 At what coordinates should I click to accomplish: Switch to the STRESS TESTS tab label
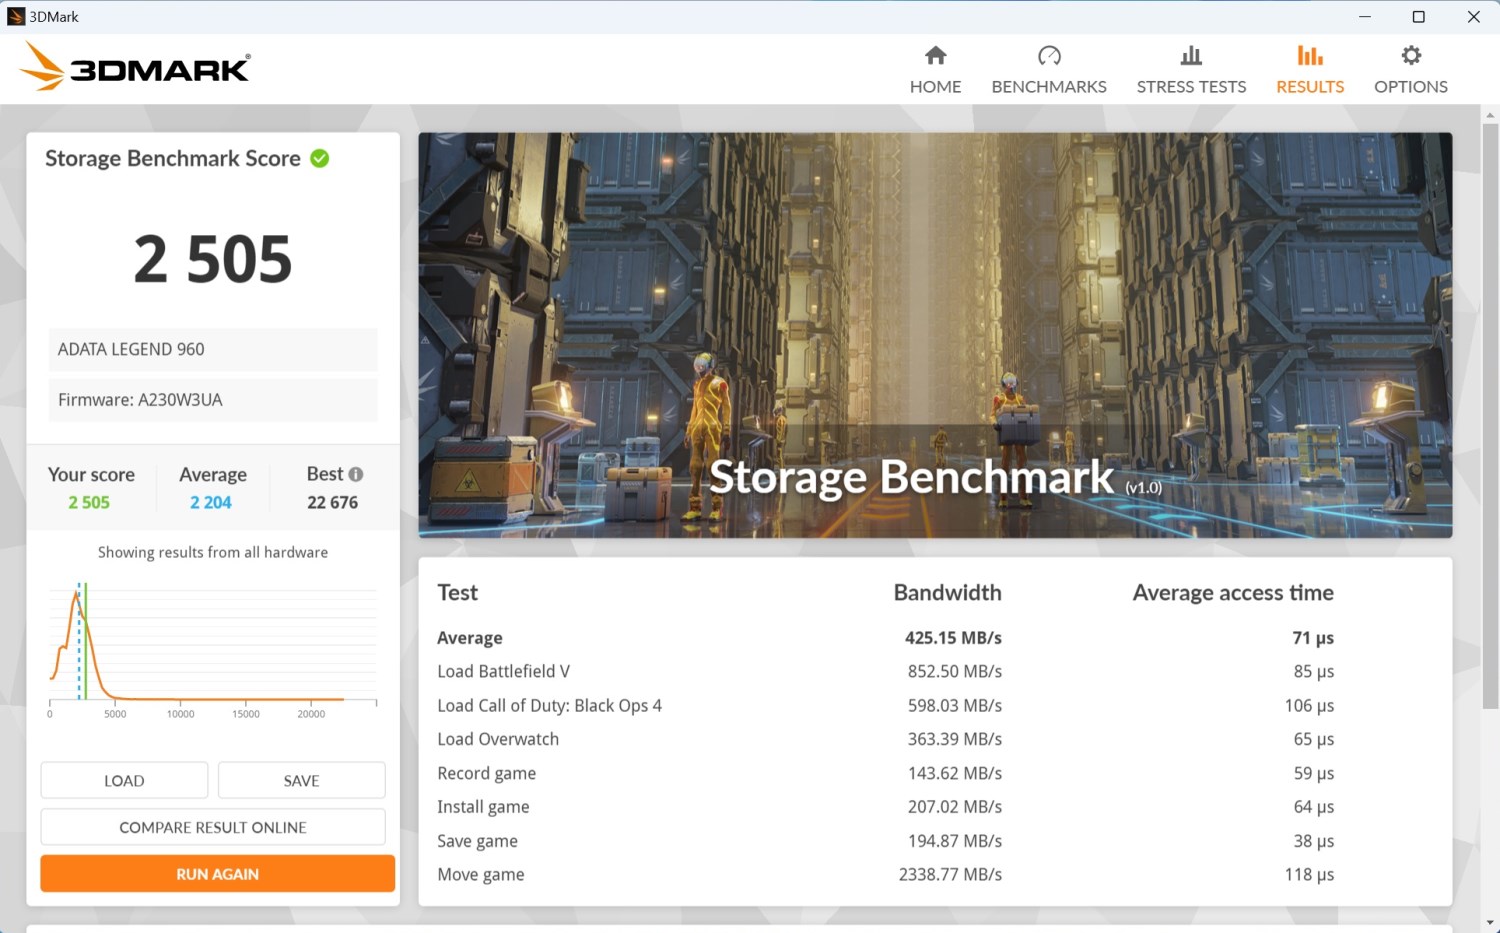1191,87
